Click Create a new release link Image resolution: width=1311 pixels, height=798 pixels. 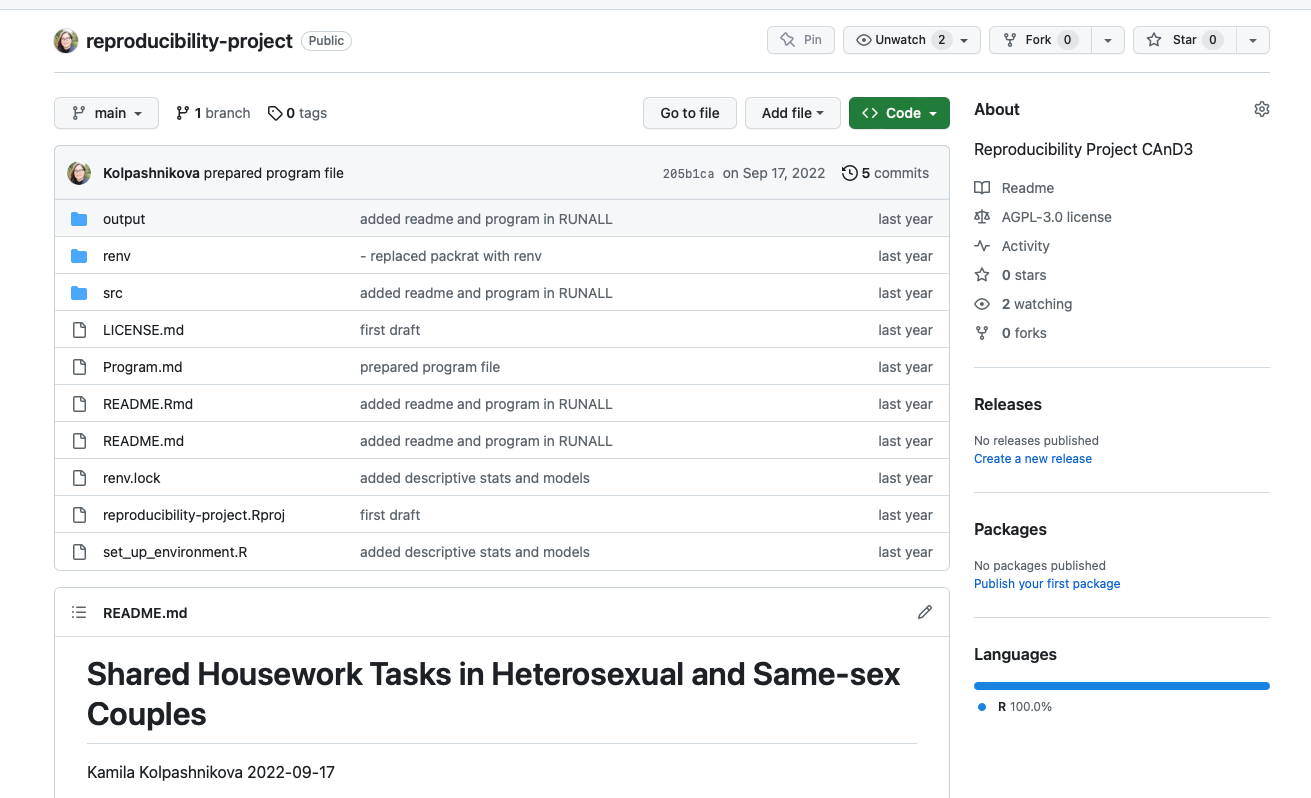point(1033,459)
